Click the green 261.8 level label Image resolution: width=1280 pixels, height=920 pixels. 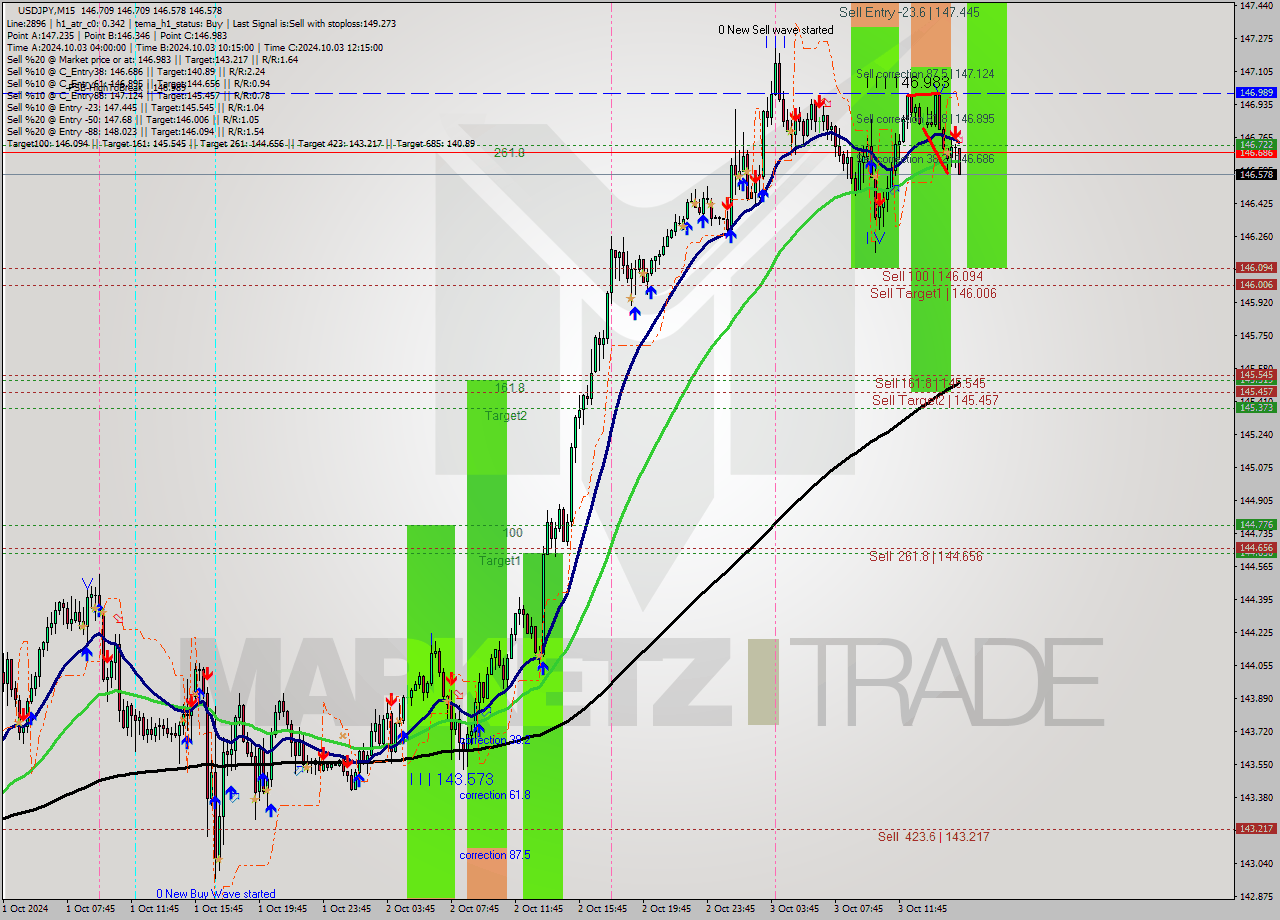(509, 153)
